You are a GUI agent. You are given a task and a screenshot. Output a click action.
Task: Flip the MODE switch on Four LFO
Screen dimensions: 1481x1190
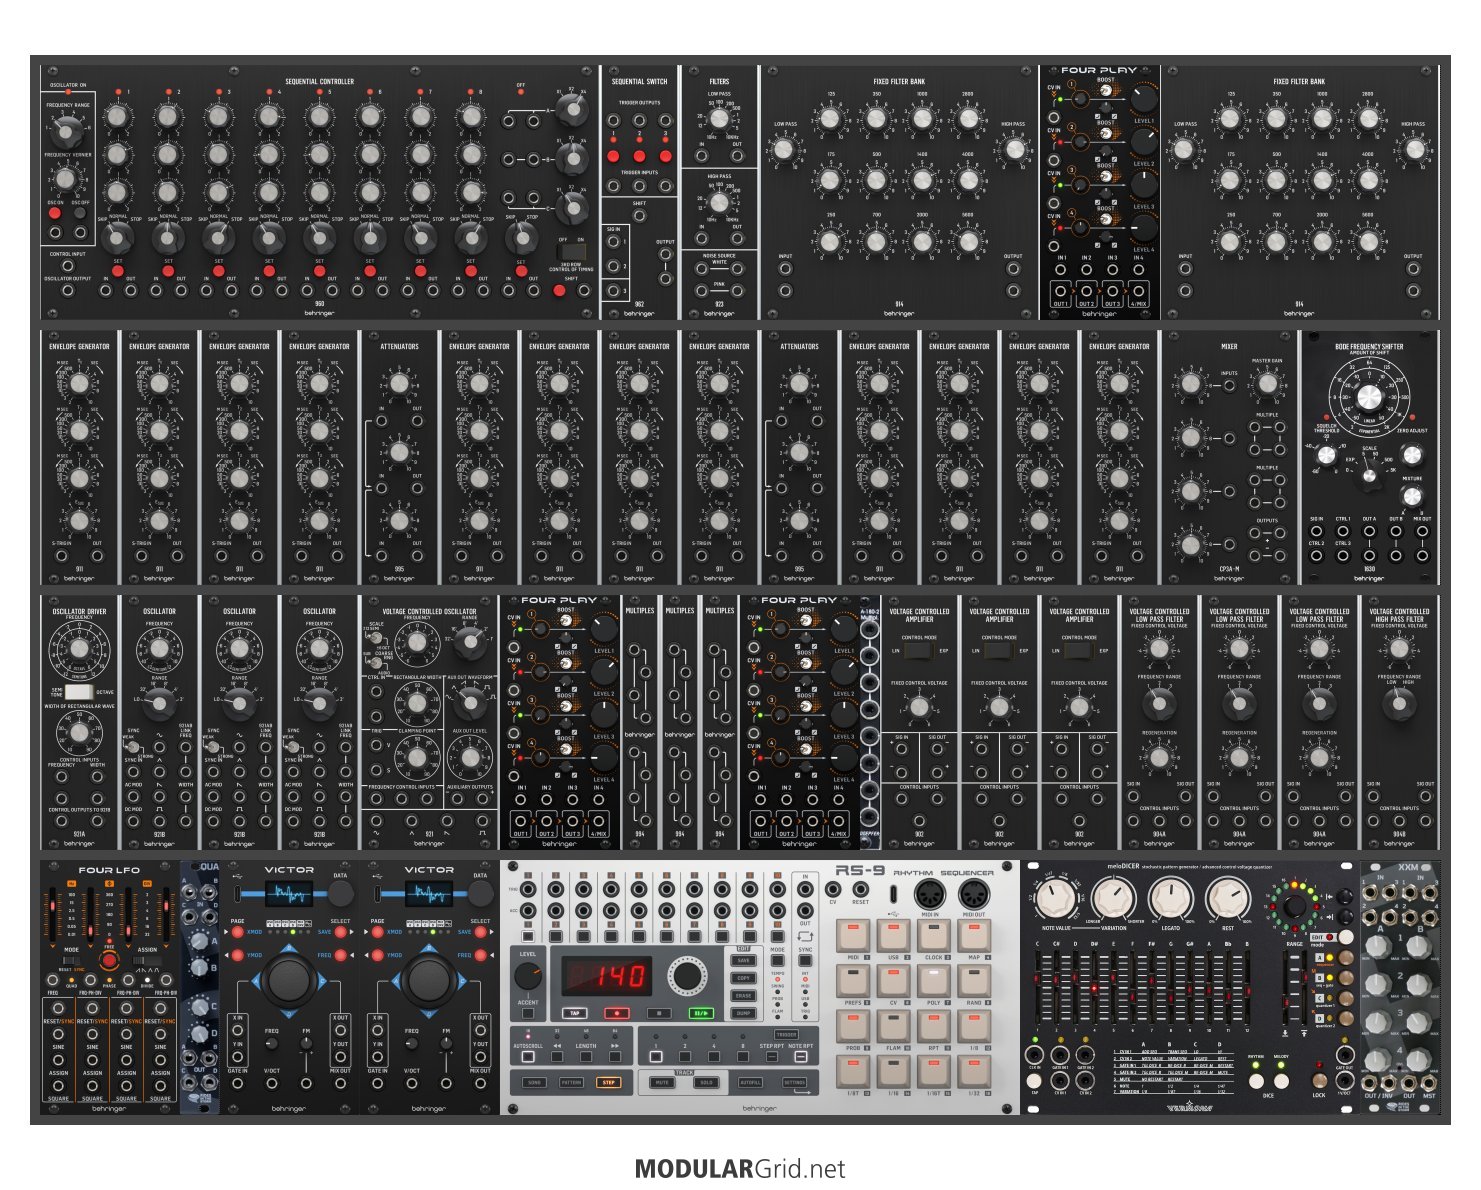pyautogui.click(x=71, y=960)
